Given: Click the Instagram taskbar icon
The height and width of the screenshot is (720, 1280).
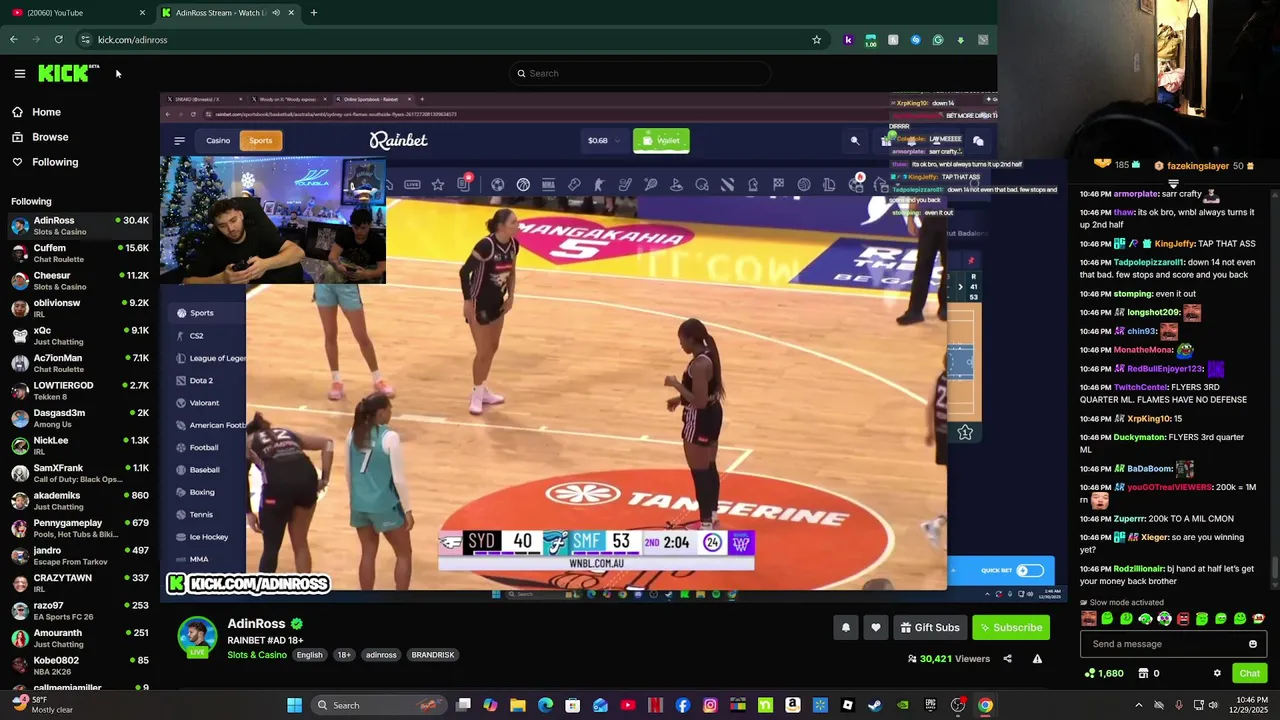Looking at the screenshot, I should coord(710,705).
